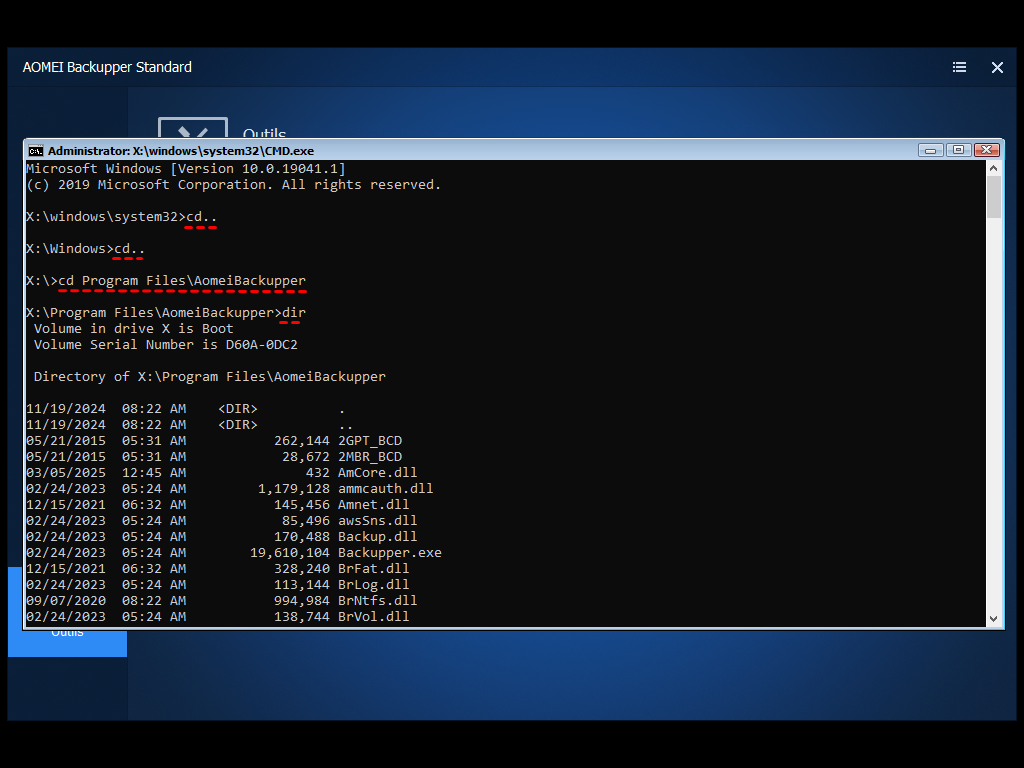Close the AOMEI Backupper Standard window
The width and height of the screenshot is (1024, 768).
pos(997,67)
